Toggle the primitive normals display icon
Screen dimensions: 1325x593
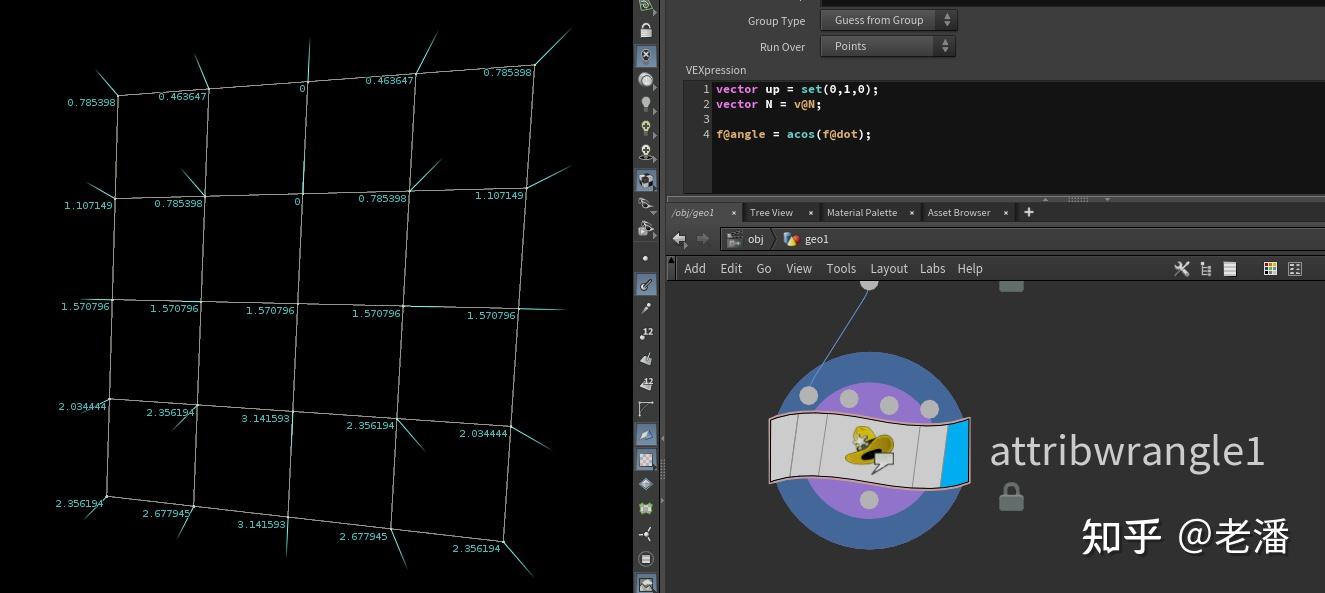click(646, 358)
